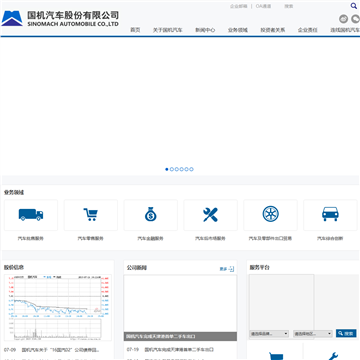This screenshot has height=360, width=360.
Task: Click the shopping cart retail service icon
Action: click(91, 214)
